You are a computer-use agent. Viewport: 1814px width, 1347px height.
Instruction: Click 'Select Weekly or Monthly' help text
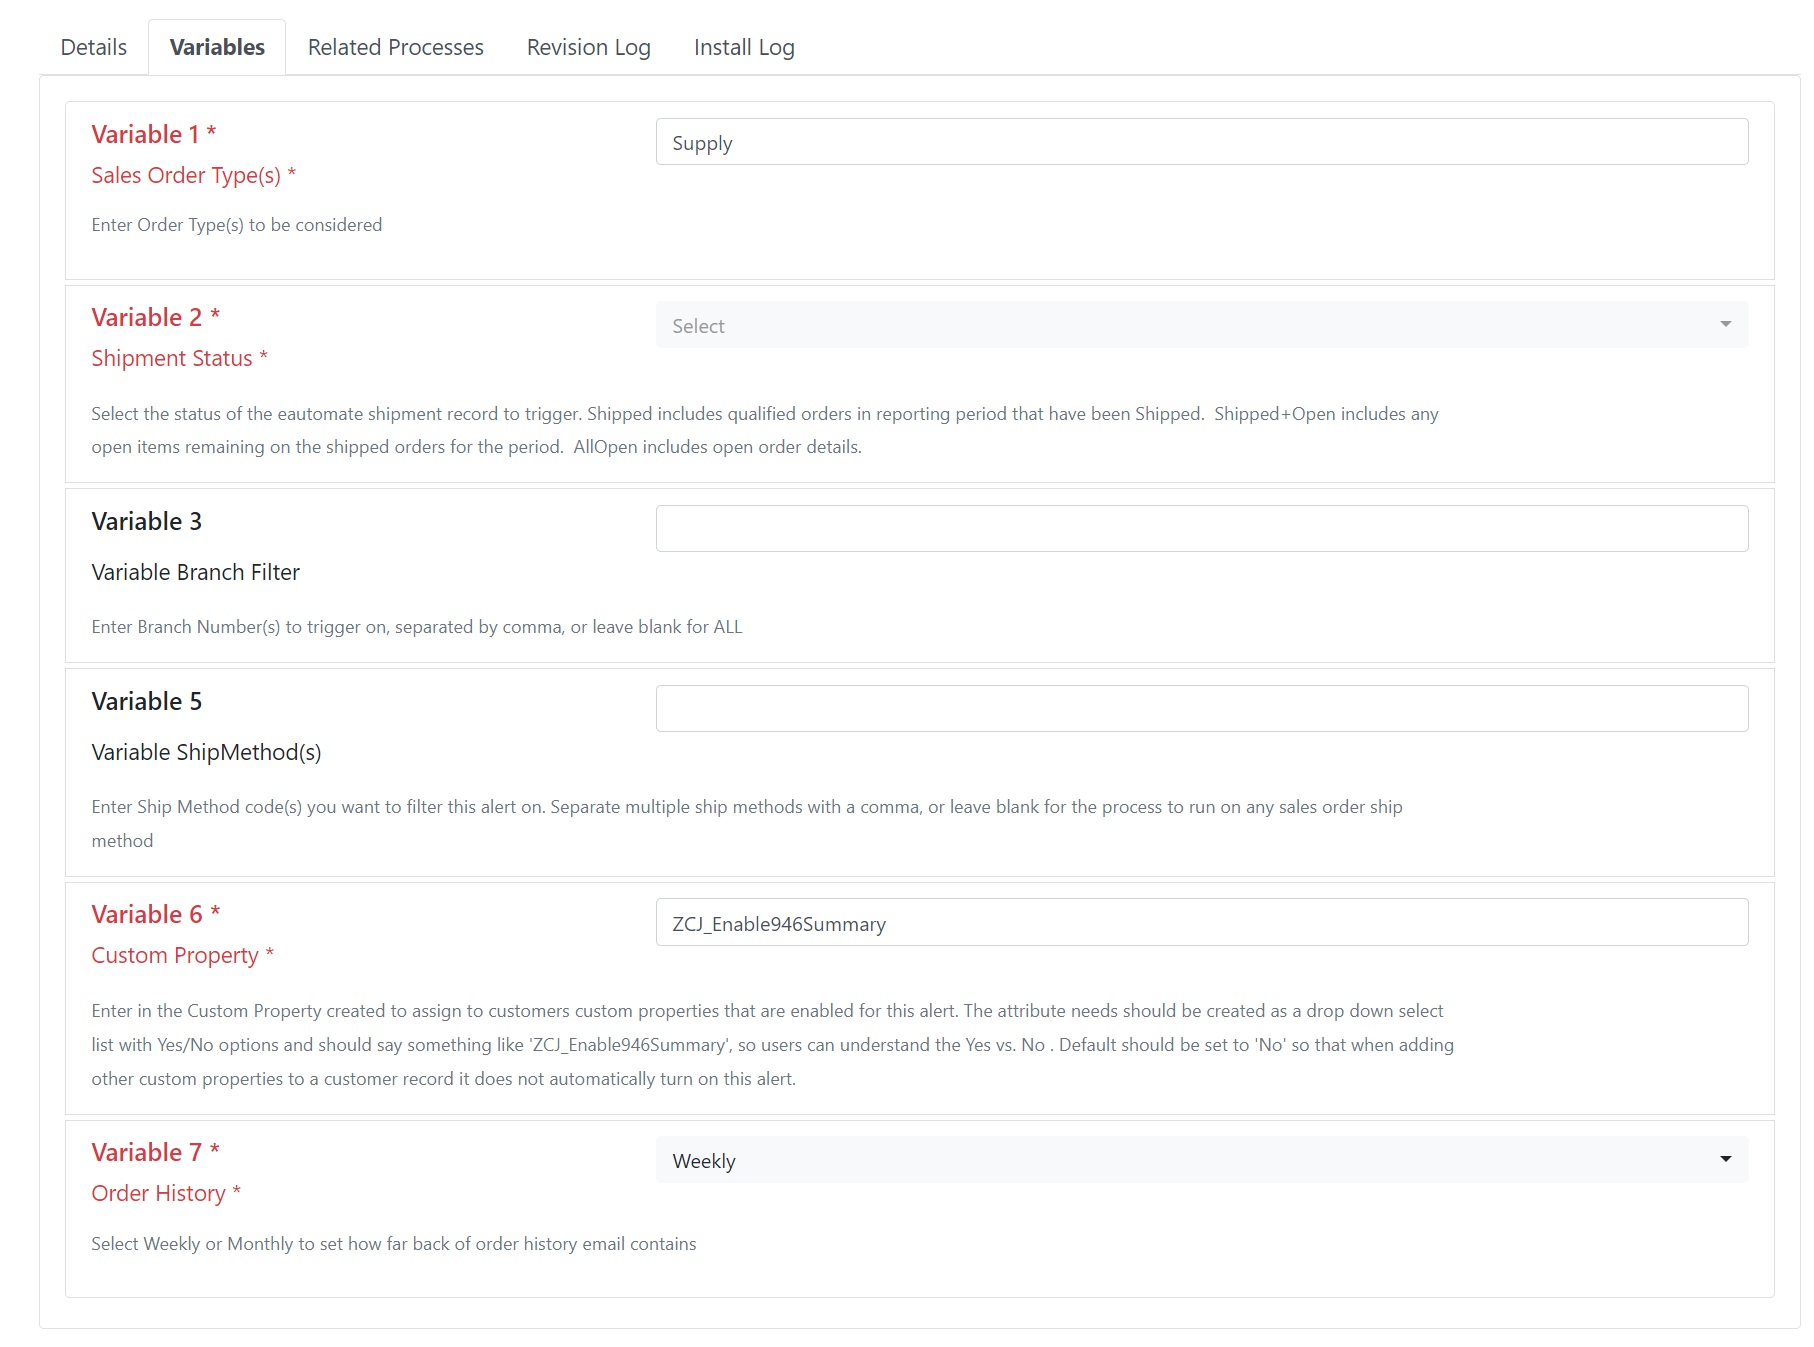(394, 1244)
